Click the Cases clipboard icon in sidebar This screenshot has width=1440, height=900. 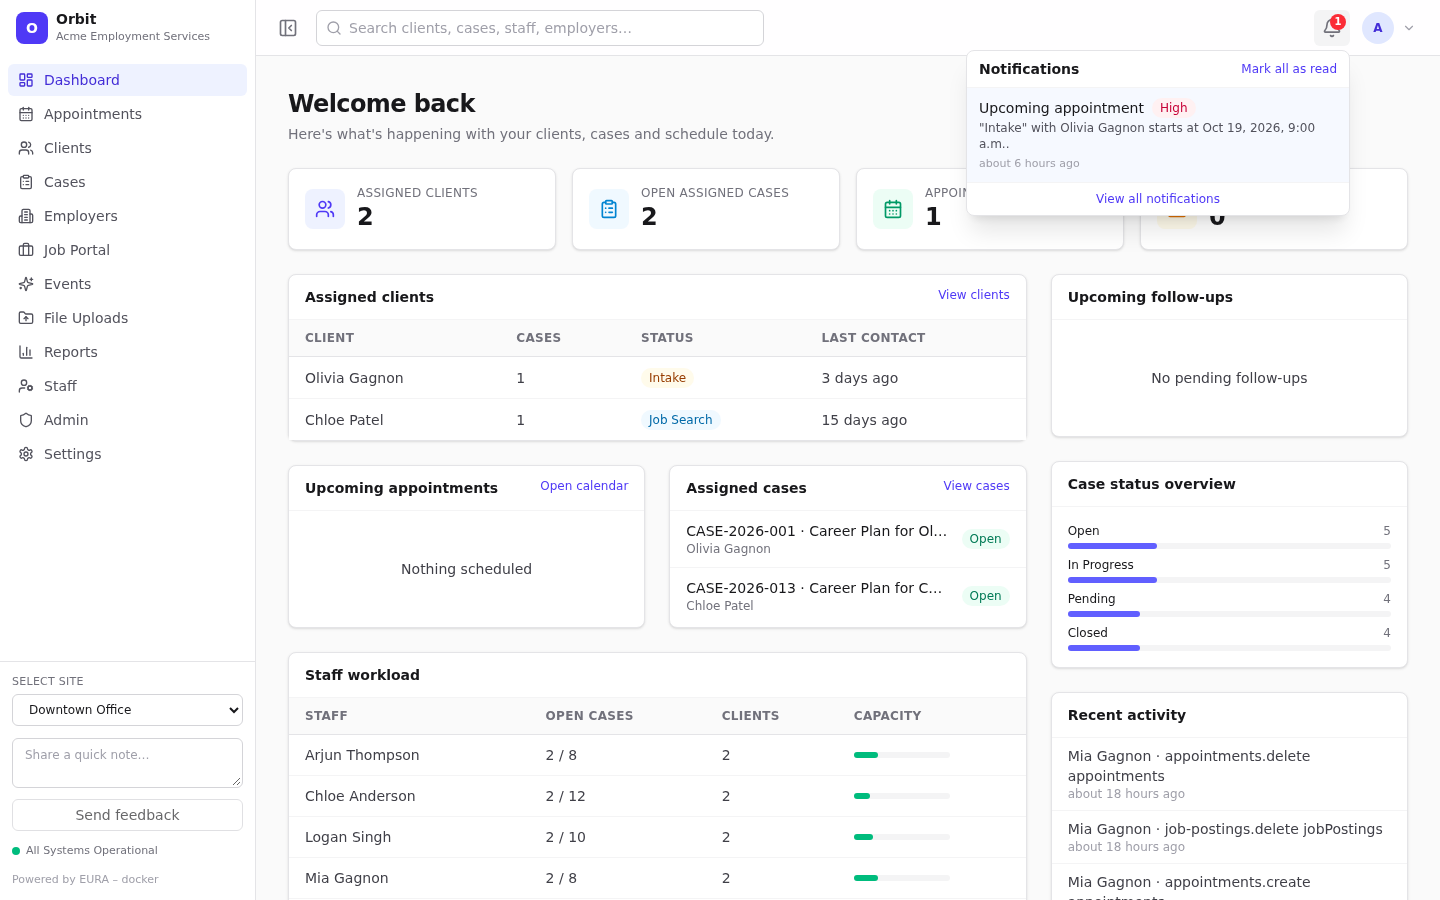26,182
